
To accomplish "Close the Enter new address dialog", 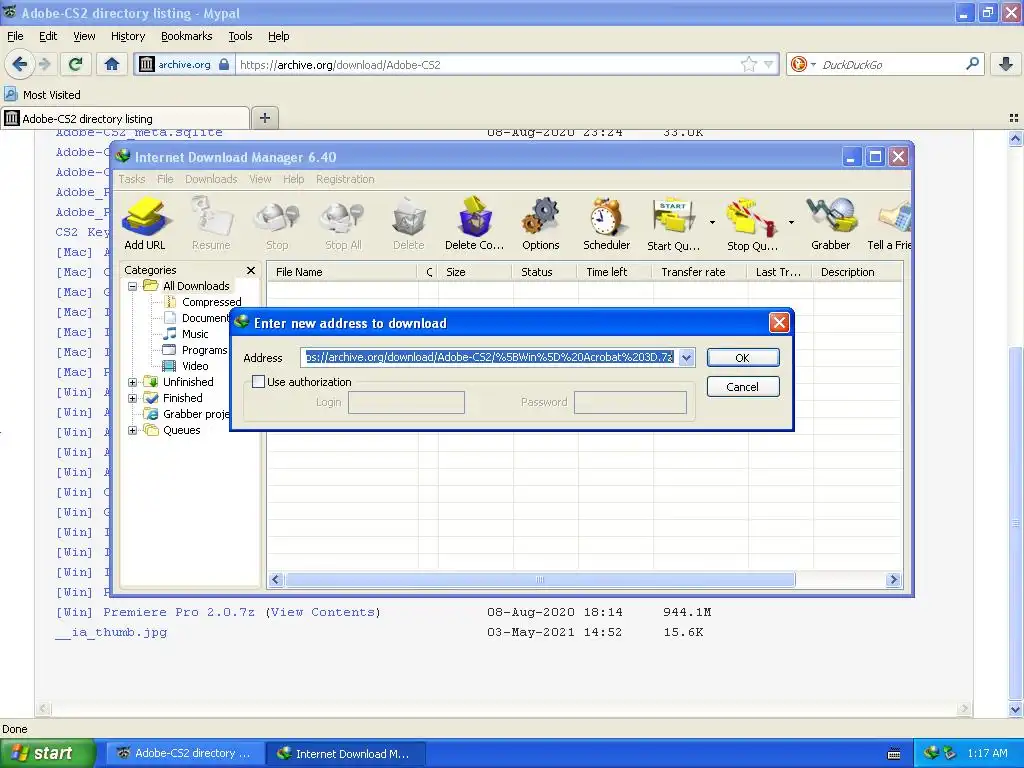I will 779,323.
